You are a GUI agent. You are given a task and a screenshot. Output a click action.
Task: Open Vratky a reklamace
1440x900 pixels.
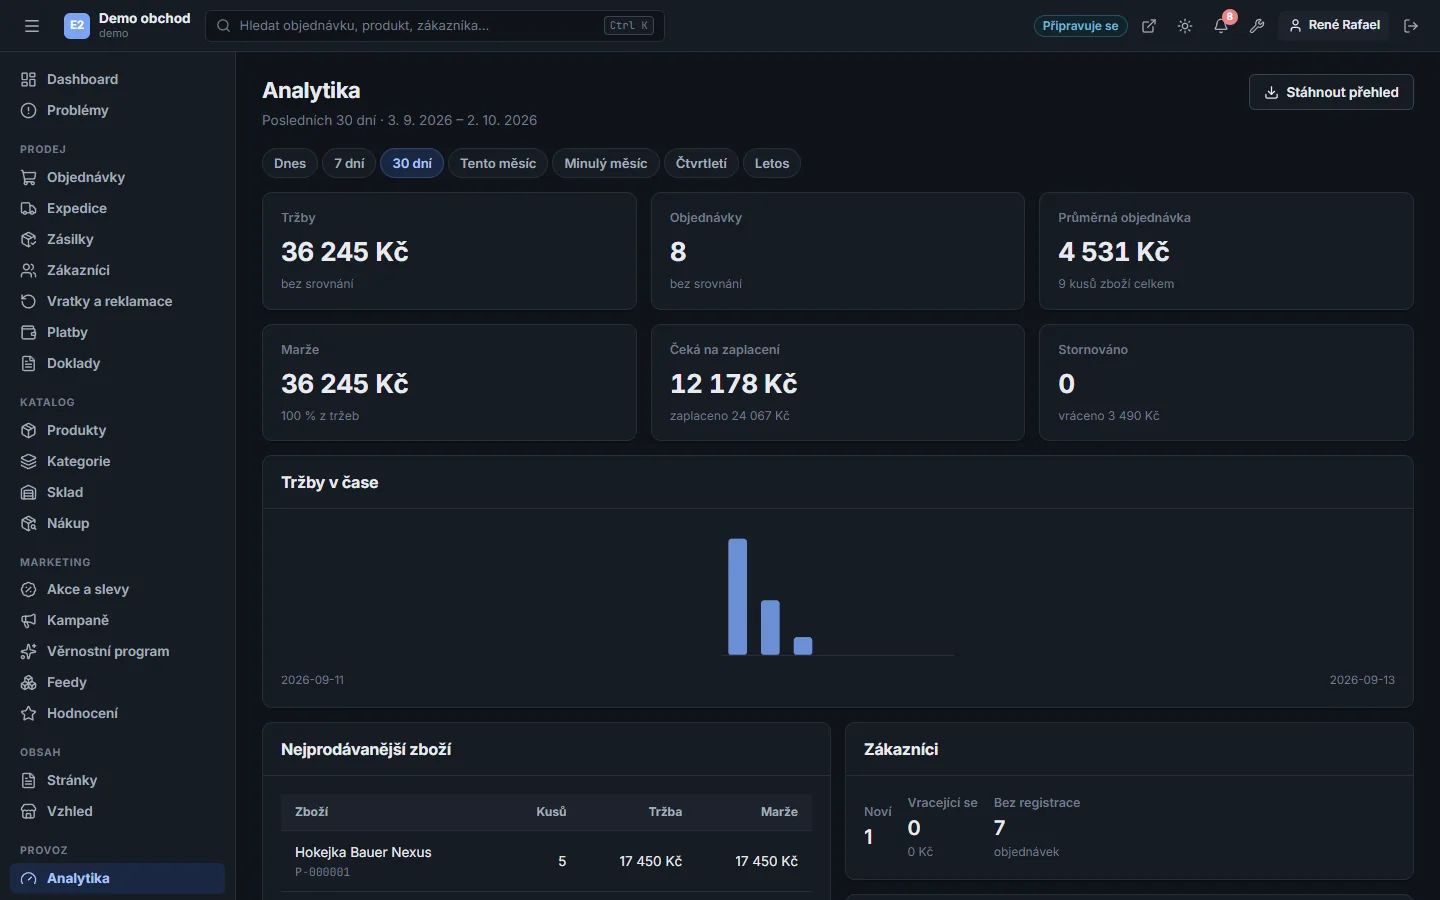pyautogui.click(x=117, y=301)
